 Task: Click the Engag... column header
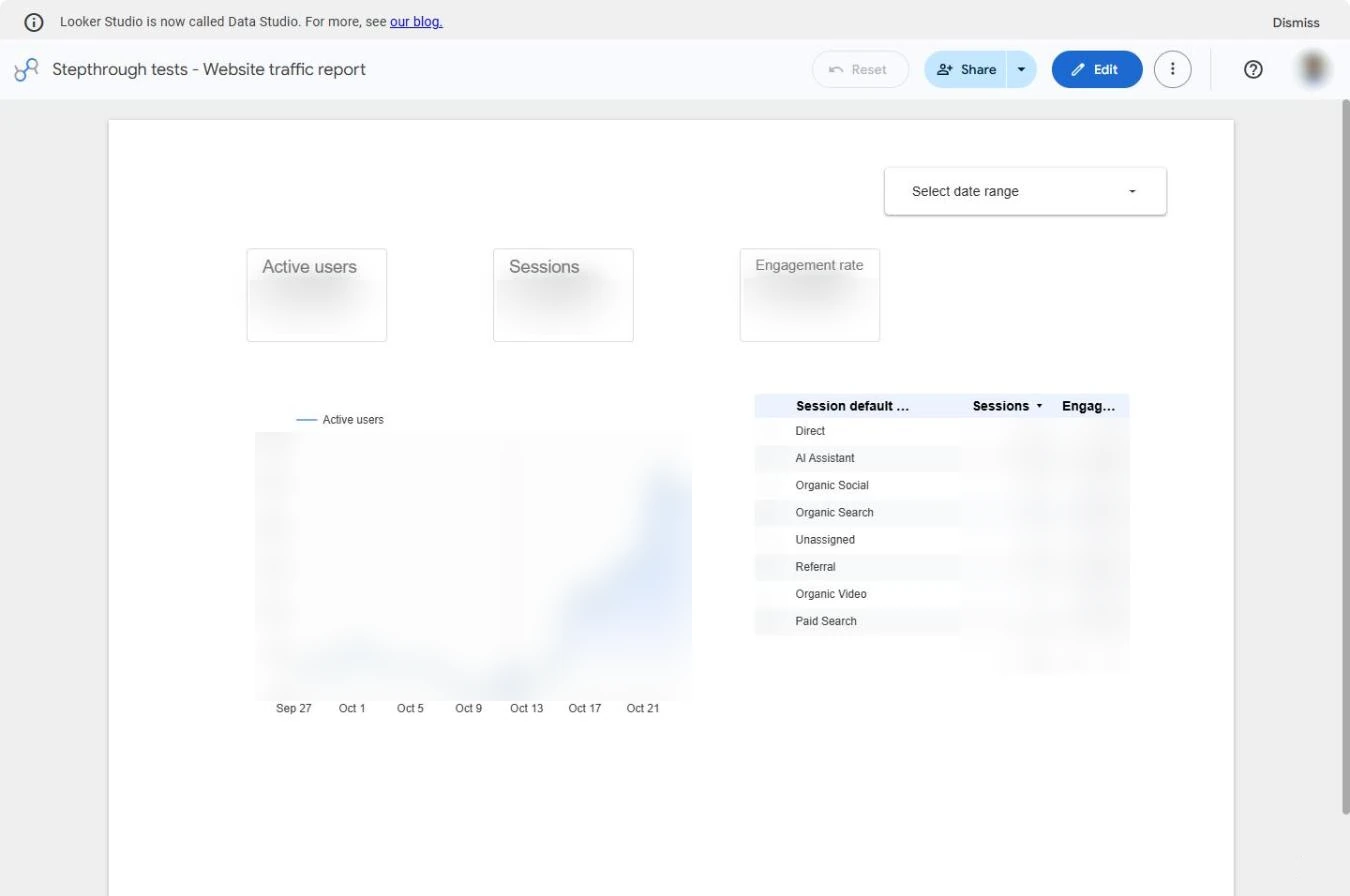pyautogui.click(x=1088, y=406)
